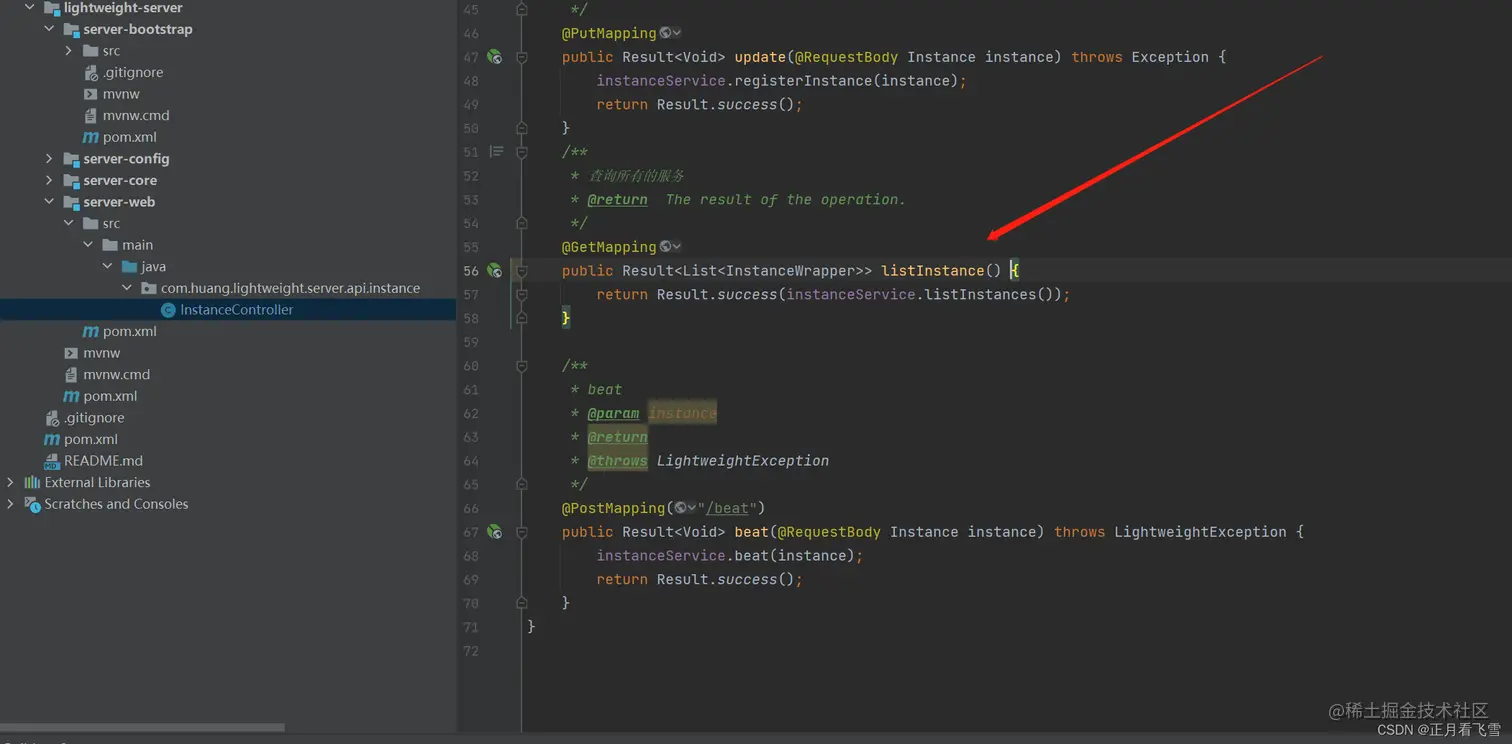Click gutter endpoint icon on line 56
The height and width of the screenshot is (744, 1512).
(494, 270)
